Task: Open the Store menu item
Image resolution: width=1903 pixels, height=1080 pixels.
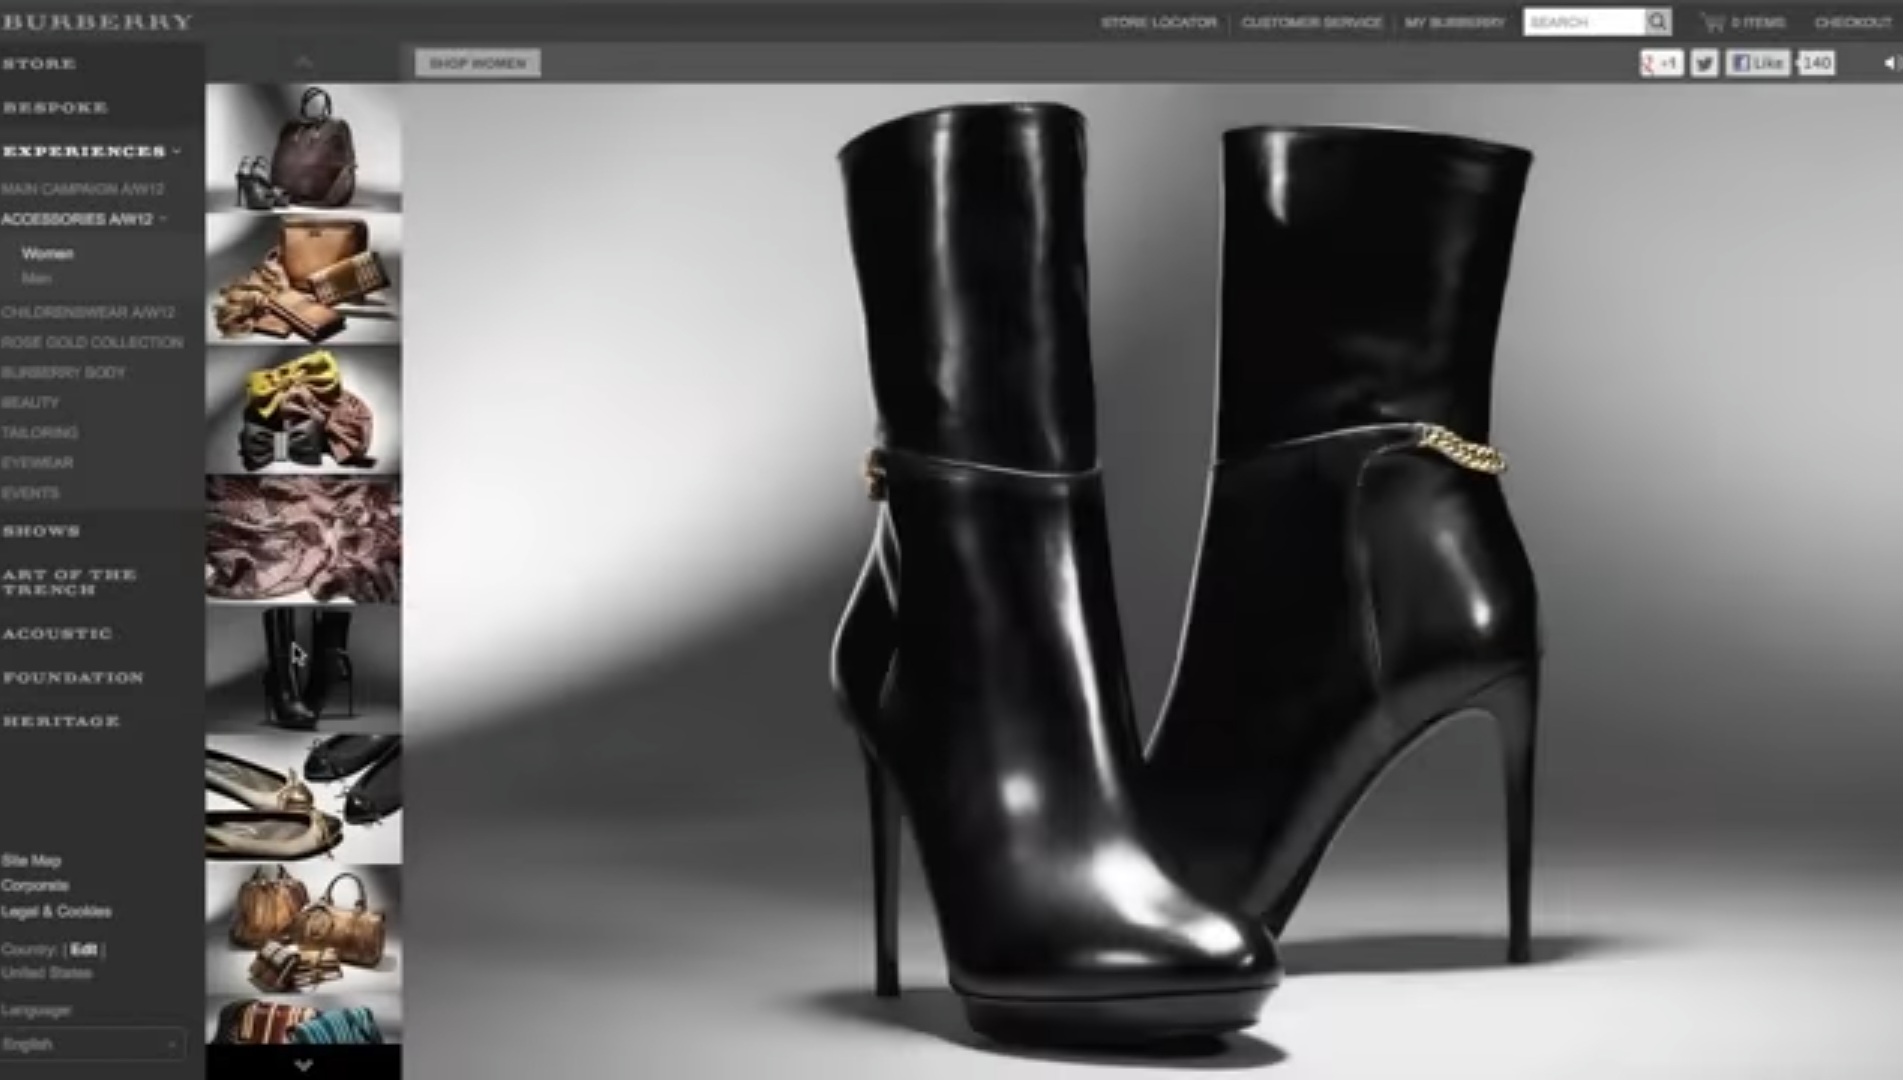Action: [39, 64]
